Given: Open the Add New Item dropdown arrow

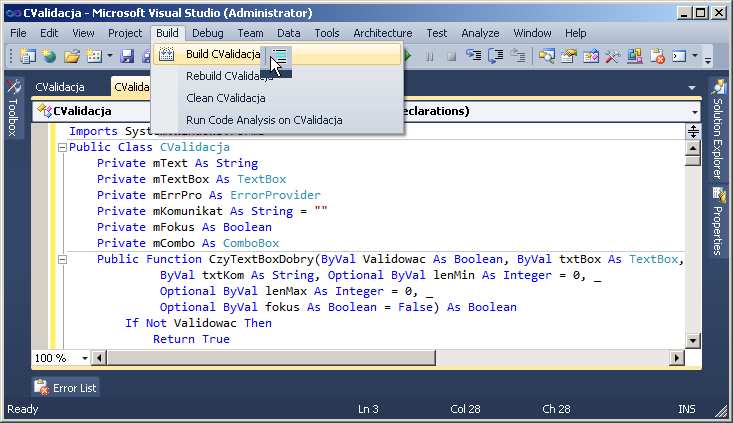Looking at the screenshot, I should pos(109,56).
